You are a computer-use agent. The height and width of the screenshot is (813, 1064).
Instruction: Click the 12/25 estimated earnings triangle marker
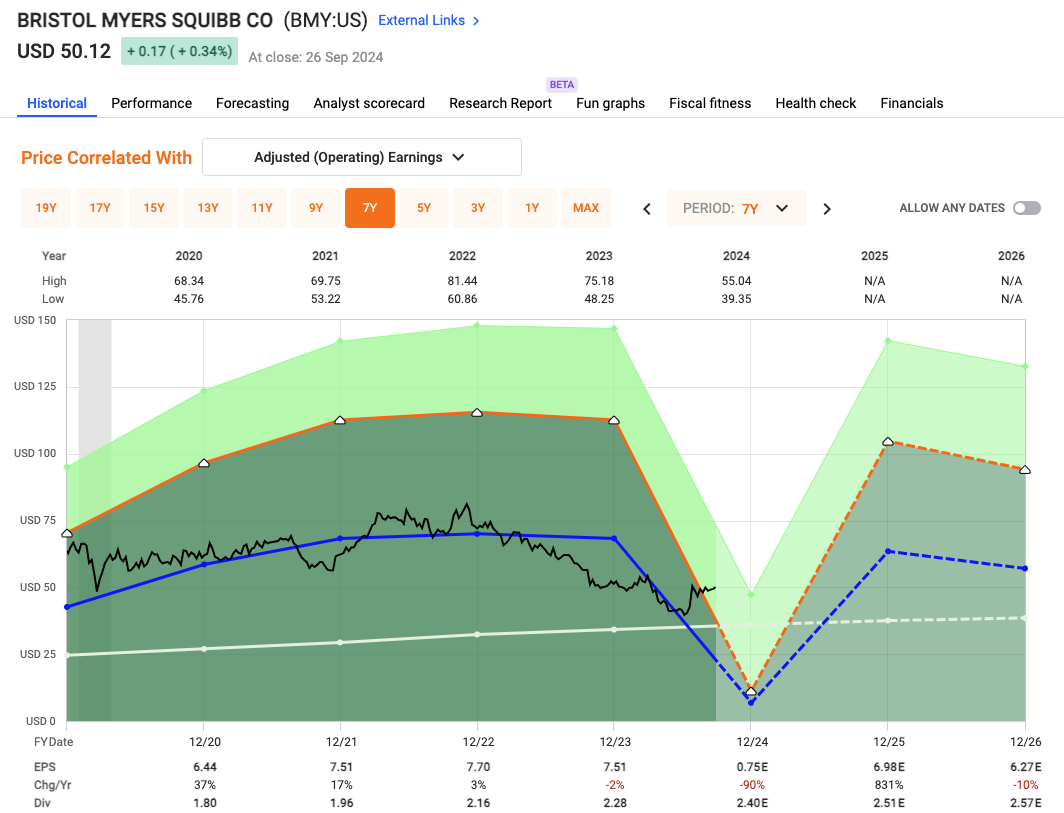(887, 442)
